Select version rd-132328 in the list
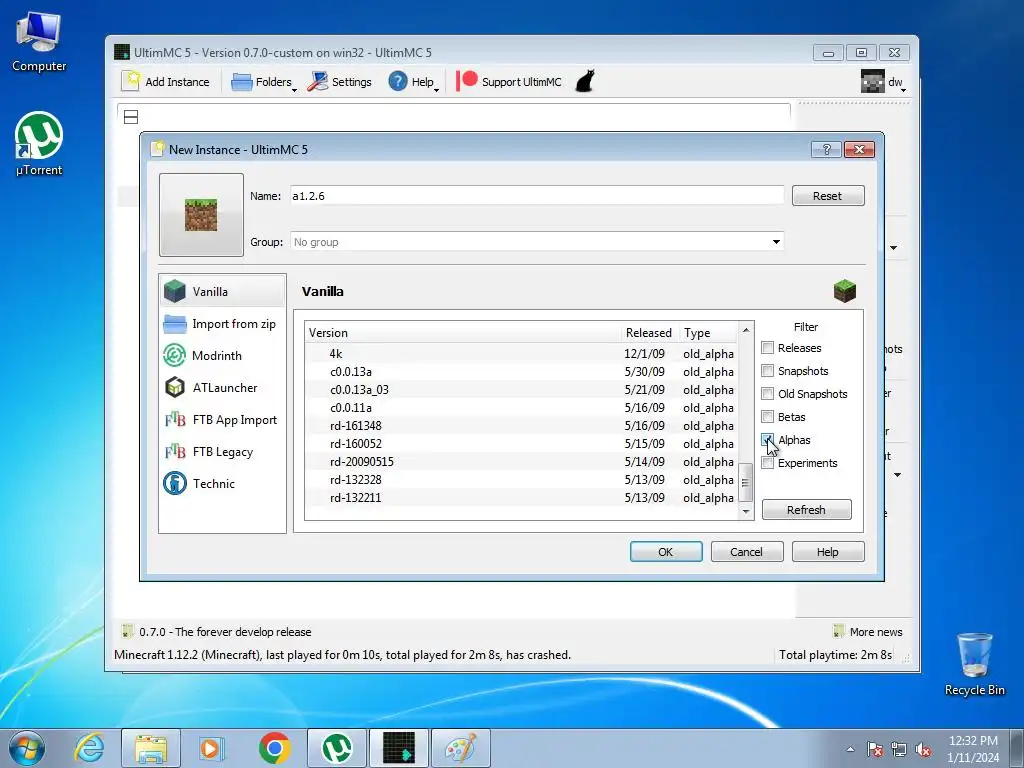This screenshot has width=1024, height=768. [522, 479]
